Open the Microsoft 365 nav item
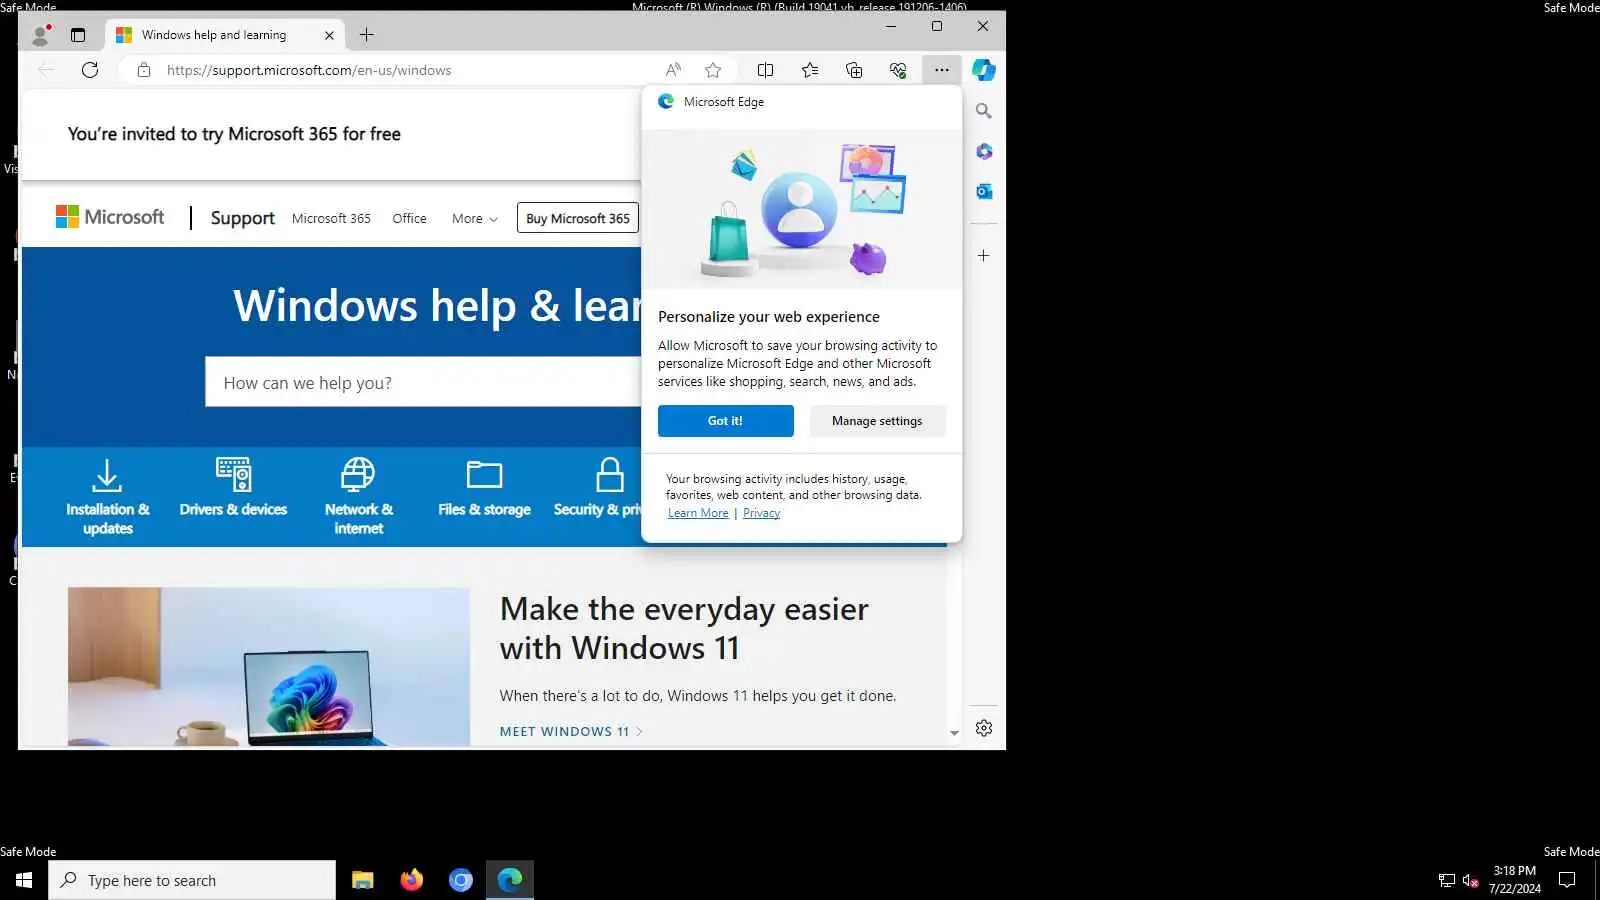This screenshot has width=1600, height=900. pos(331,218)
